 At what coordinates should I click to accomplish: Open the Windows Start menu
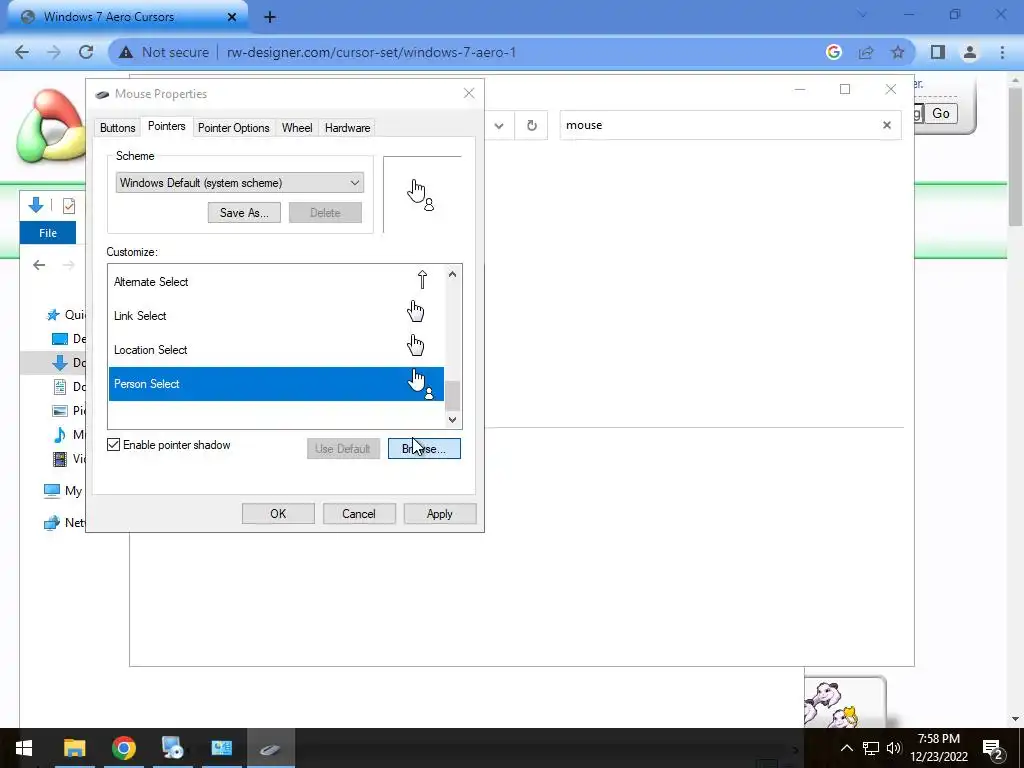click(24, 748)
